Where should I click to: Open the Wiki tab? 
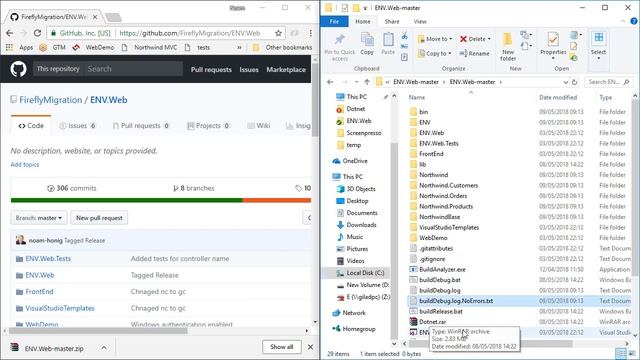tap(259, 126)
